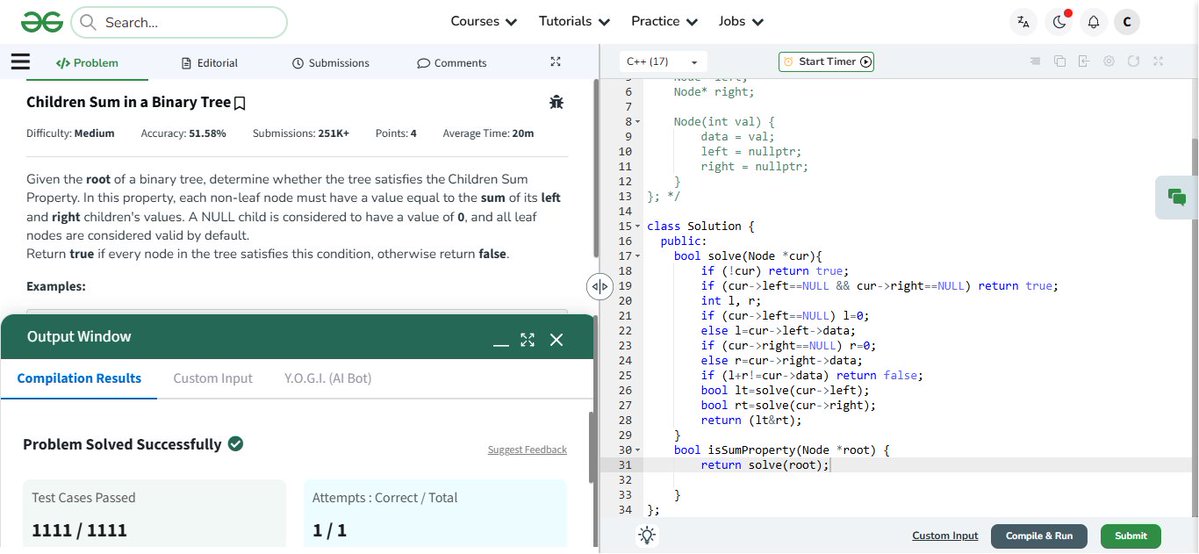The height and width of the screenshot is (554, 1199).
Task: Click the Output Window scrollbar
Action: 591,448
